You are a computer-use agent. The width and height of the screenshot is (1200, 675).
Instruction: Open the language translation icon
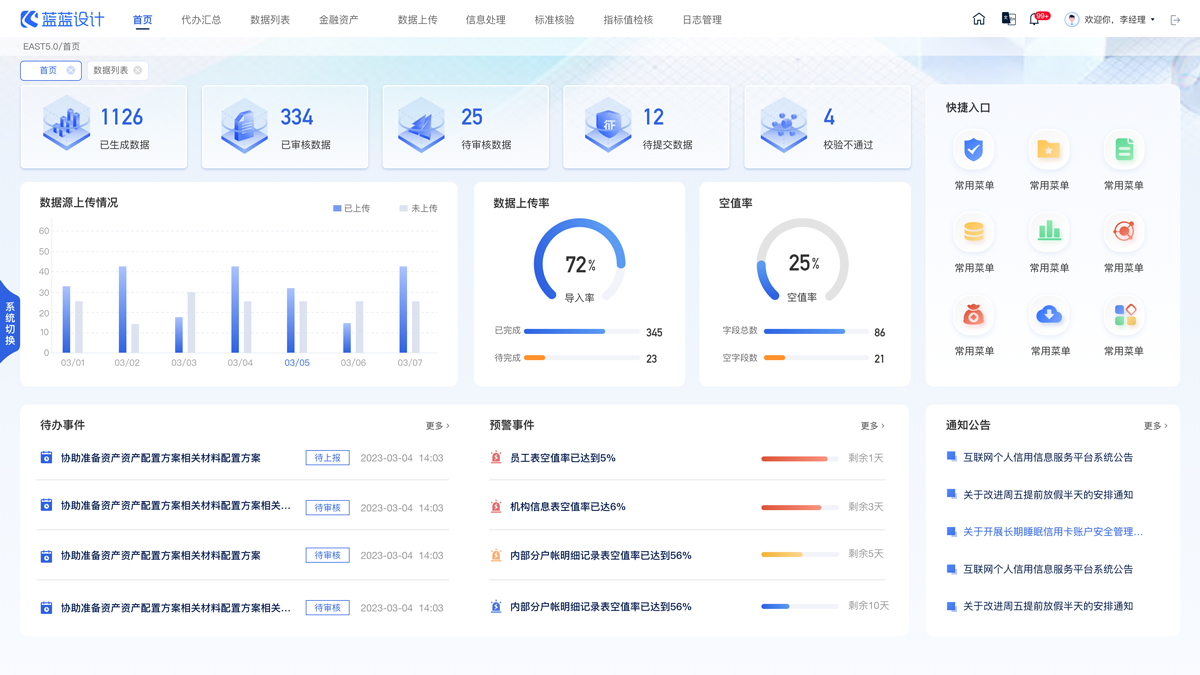coord(1008,19)
